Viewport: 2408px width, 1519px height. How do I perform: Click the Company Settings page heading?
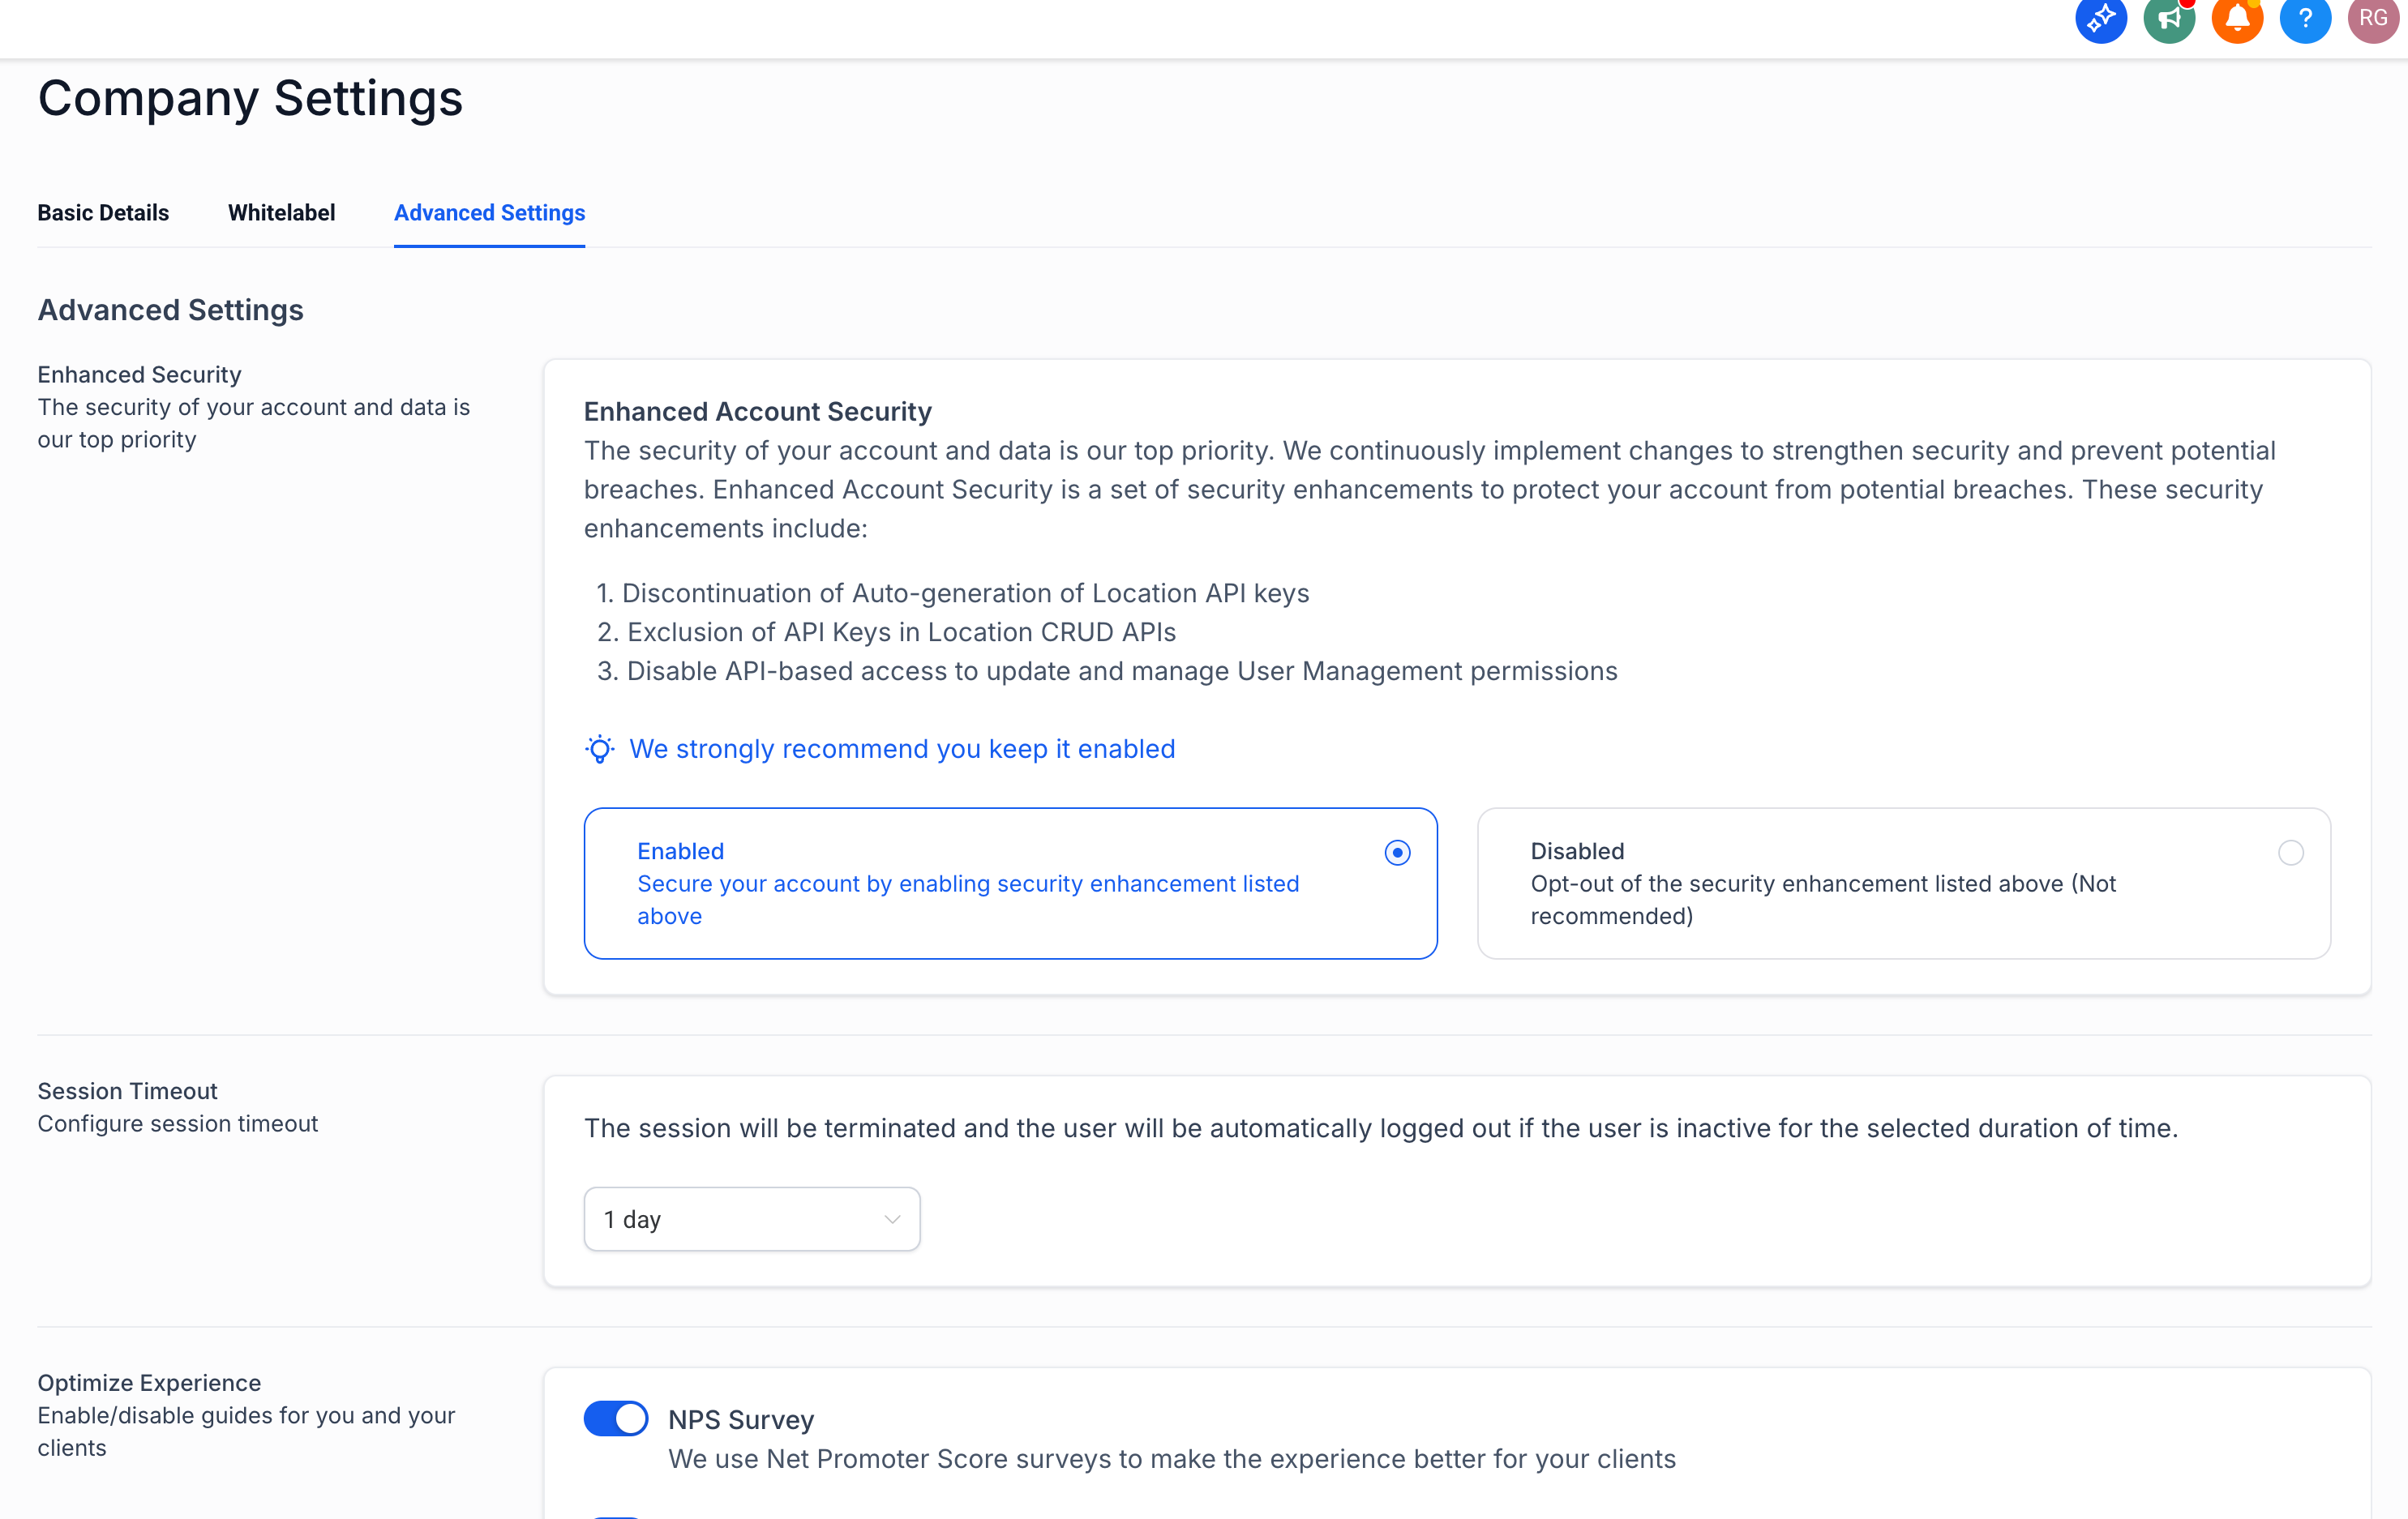(250, 98)
